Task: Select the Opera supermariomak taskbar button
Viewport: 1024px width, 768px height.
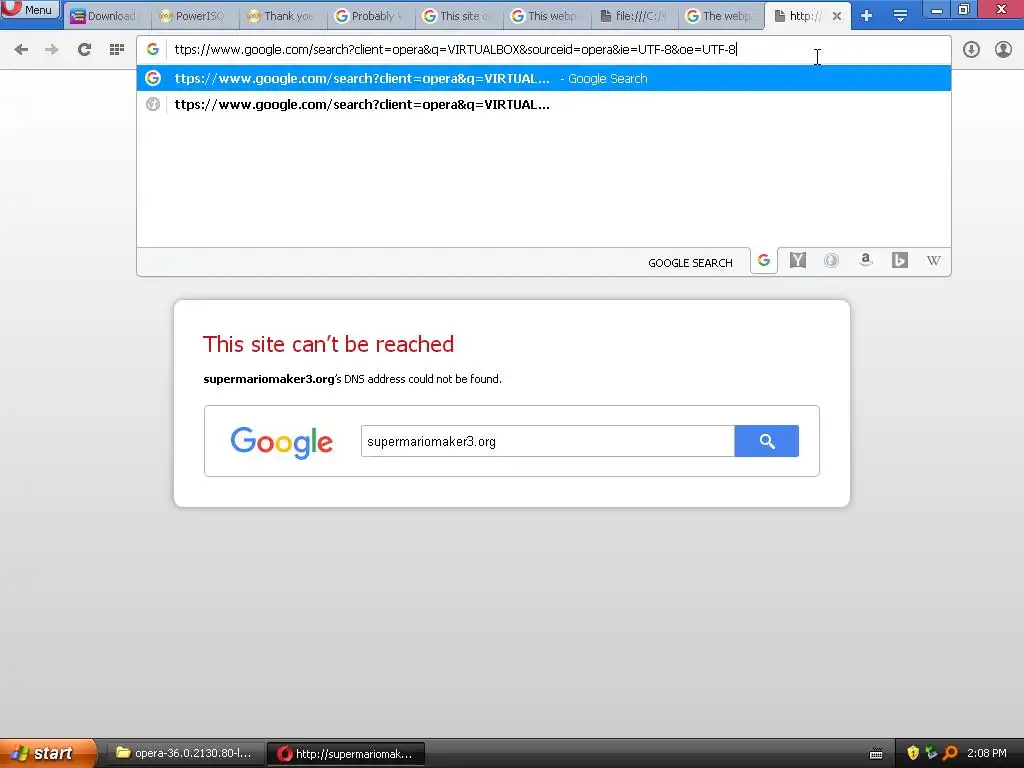Action: 346,754
